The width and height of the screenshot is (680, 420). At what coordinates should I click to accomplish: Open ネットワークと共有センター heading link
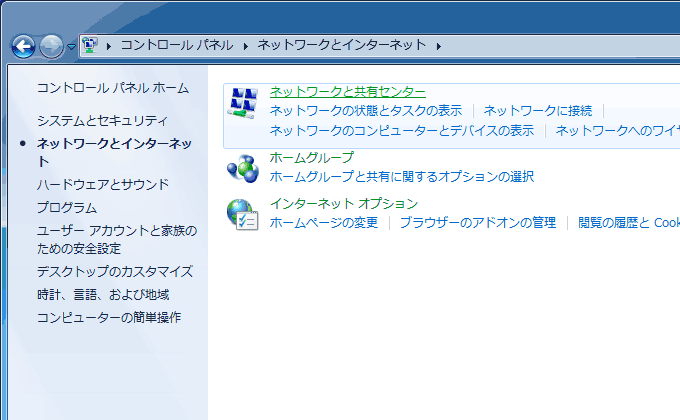348,92
